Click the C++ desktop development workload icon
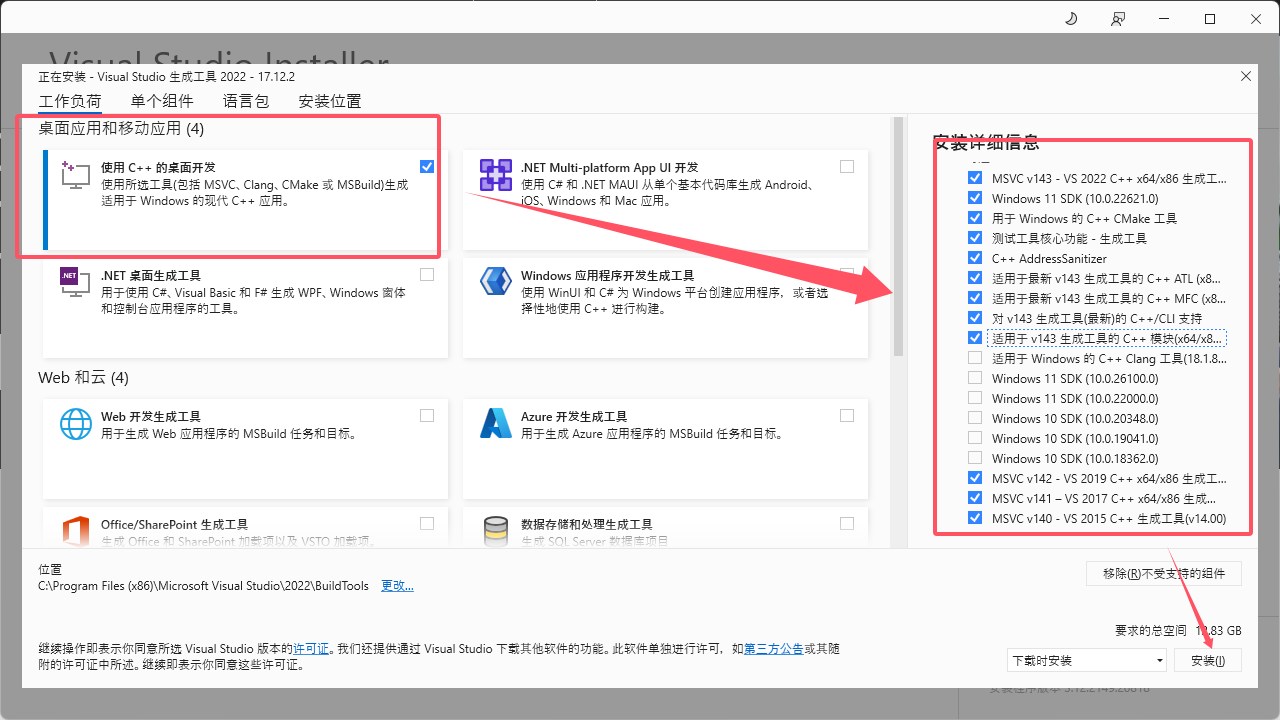This screenshot has height=720, width=1280. tap(76, 175)
